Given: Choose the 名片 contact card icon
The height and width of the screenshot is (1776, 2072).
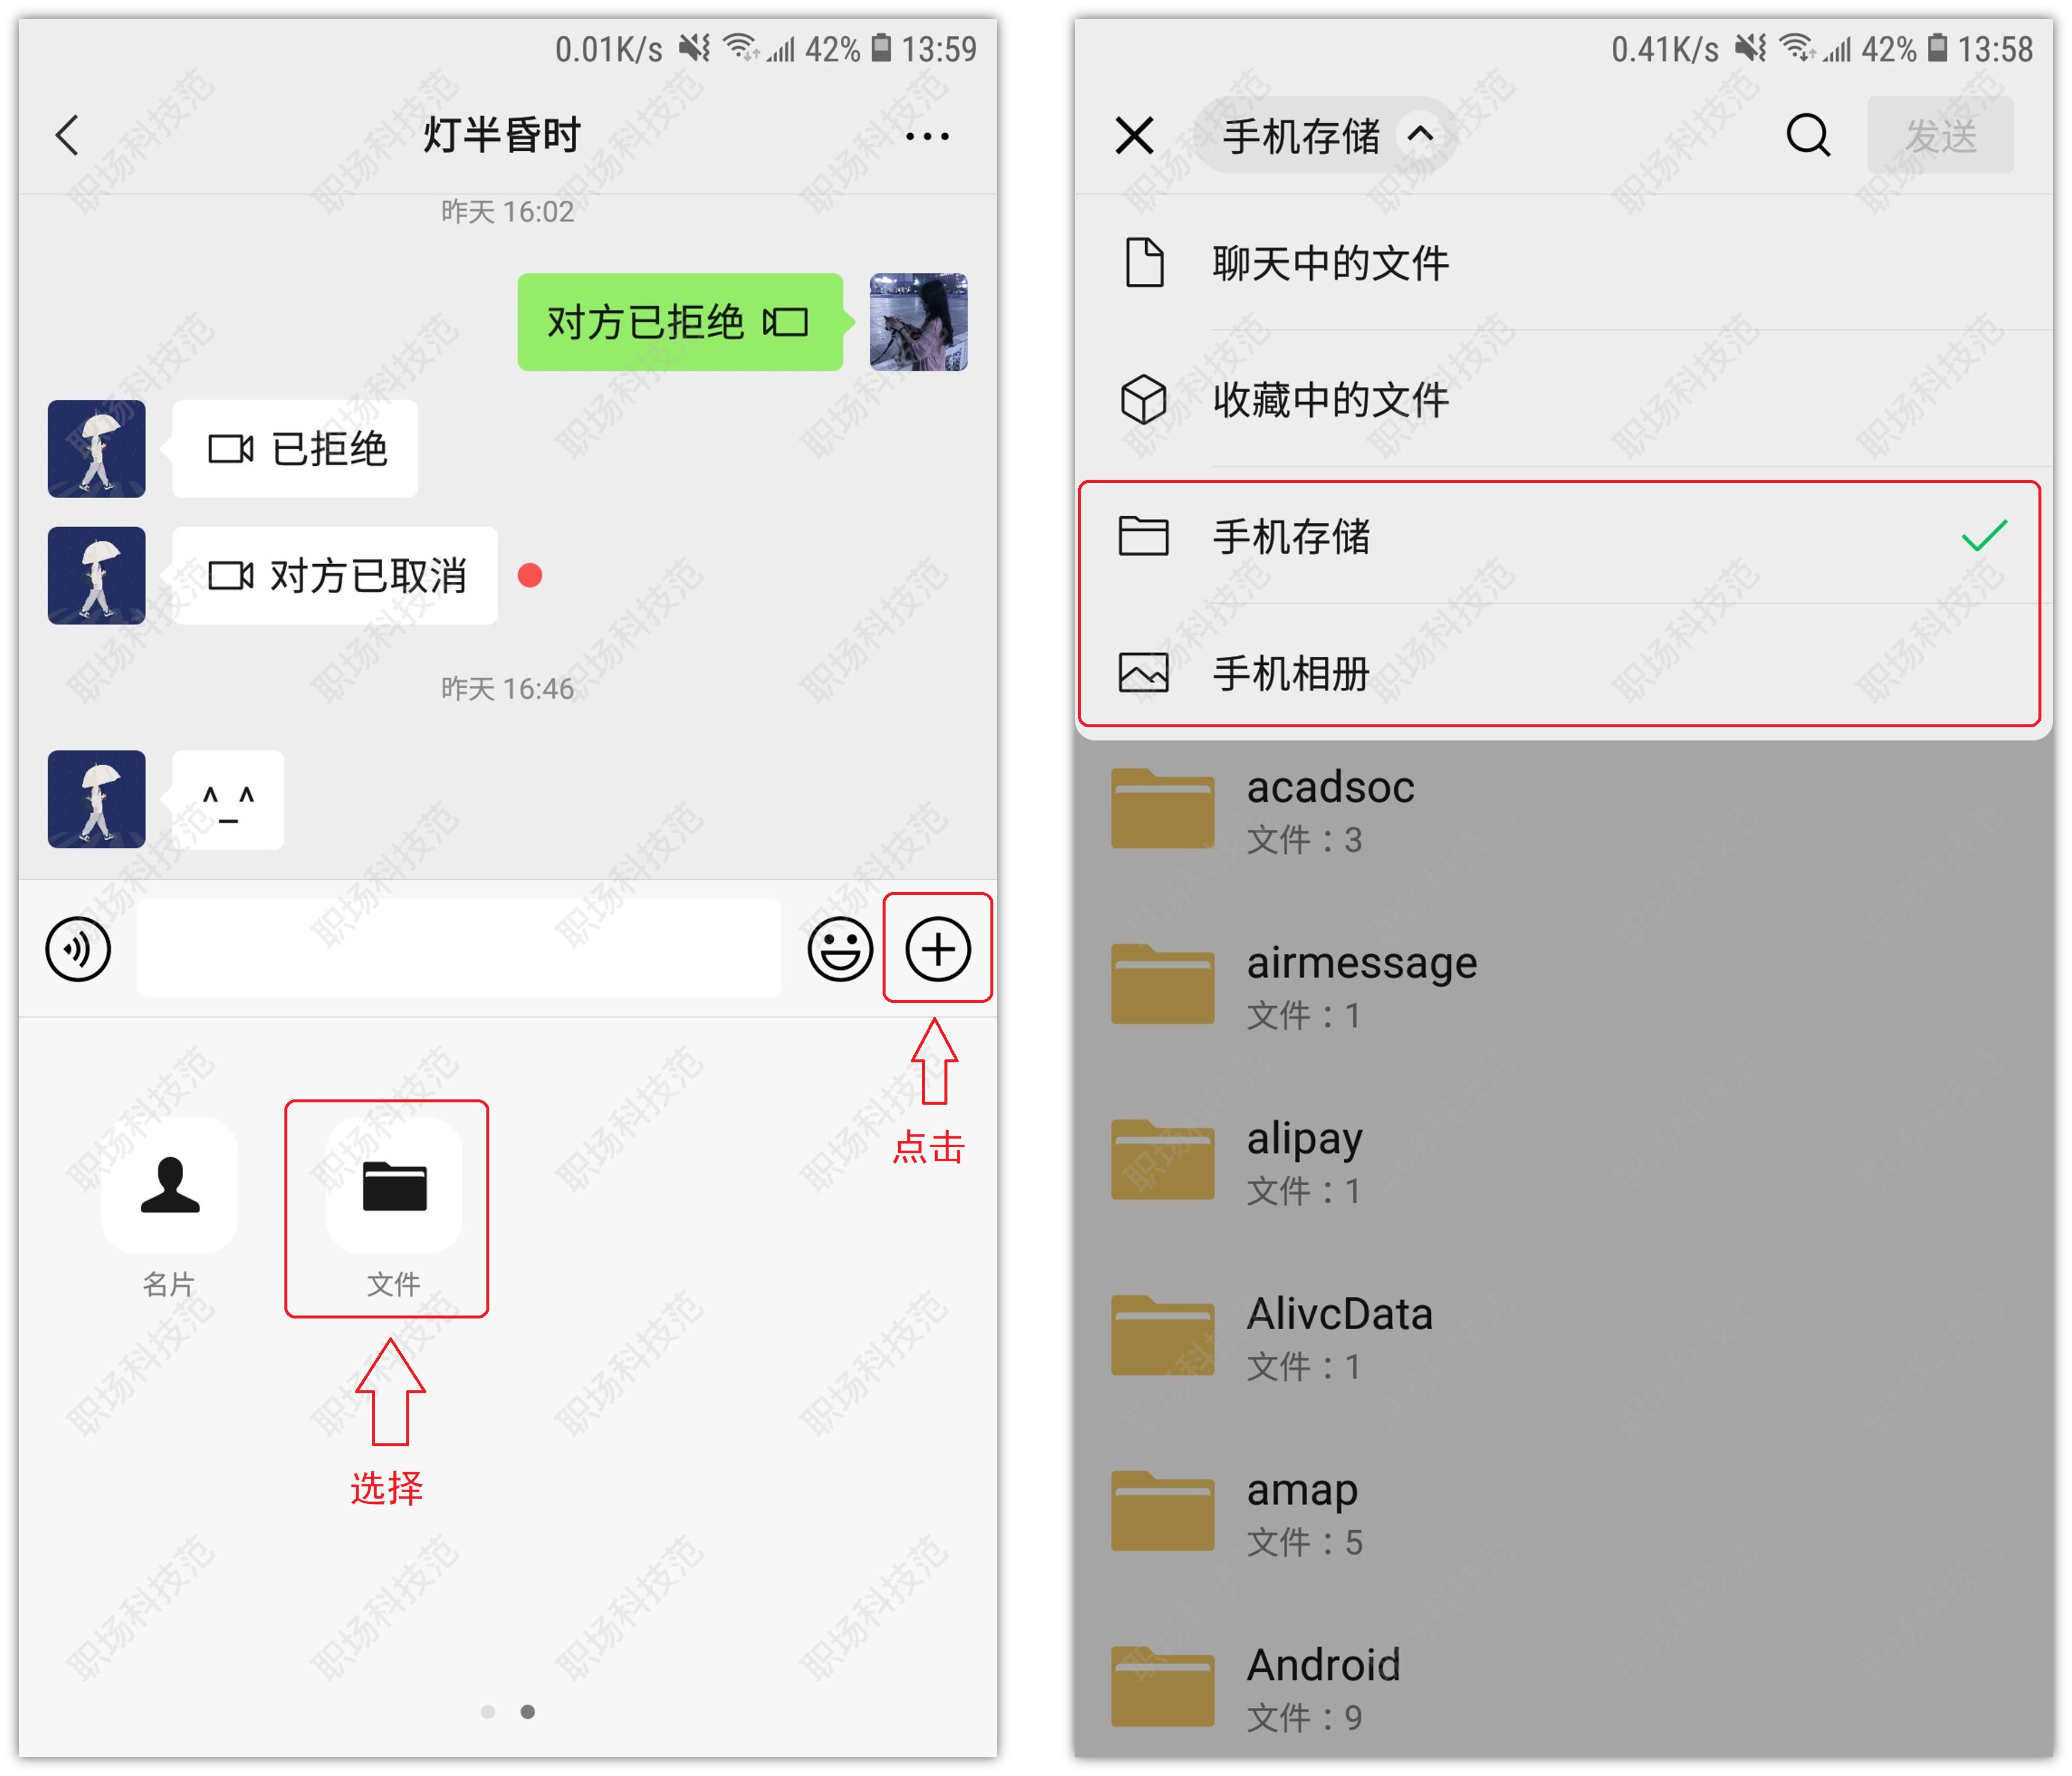Looking at the screenshot, I should click(170, 1185).
